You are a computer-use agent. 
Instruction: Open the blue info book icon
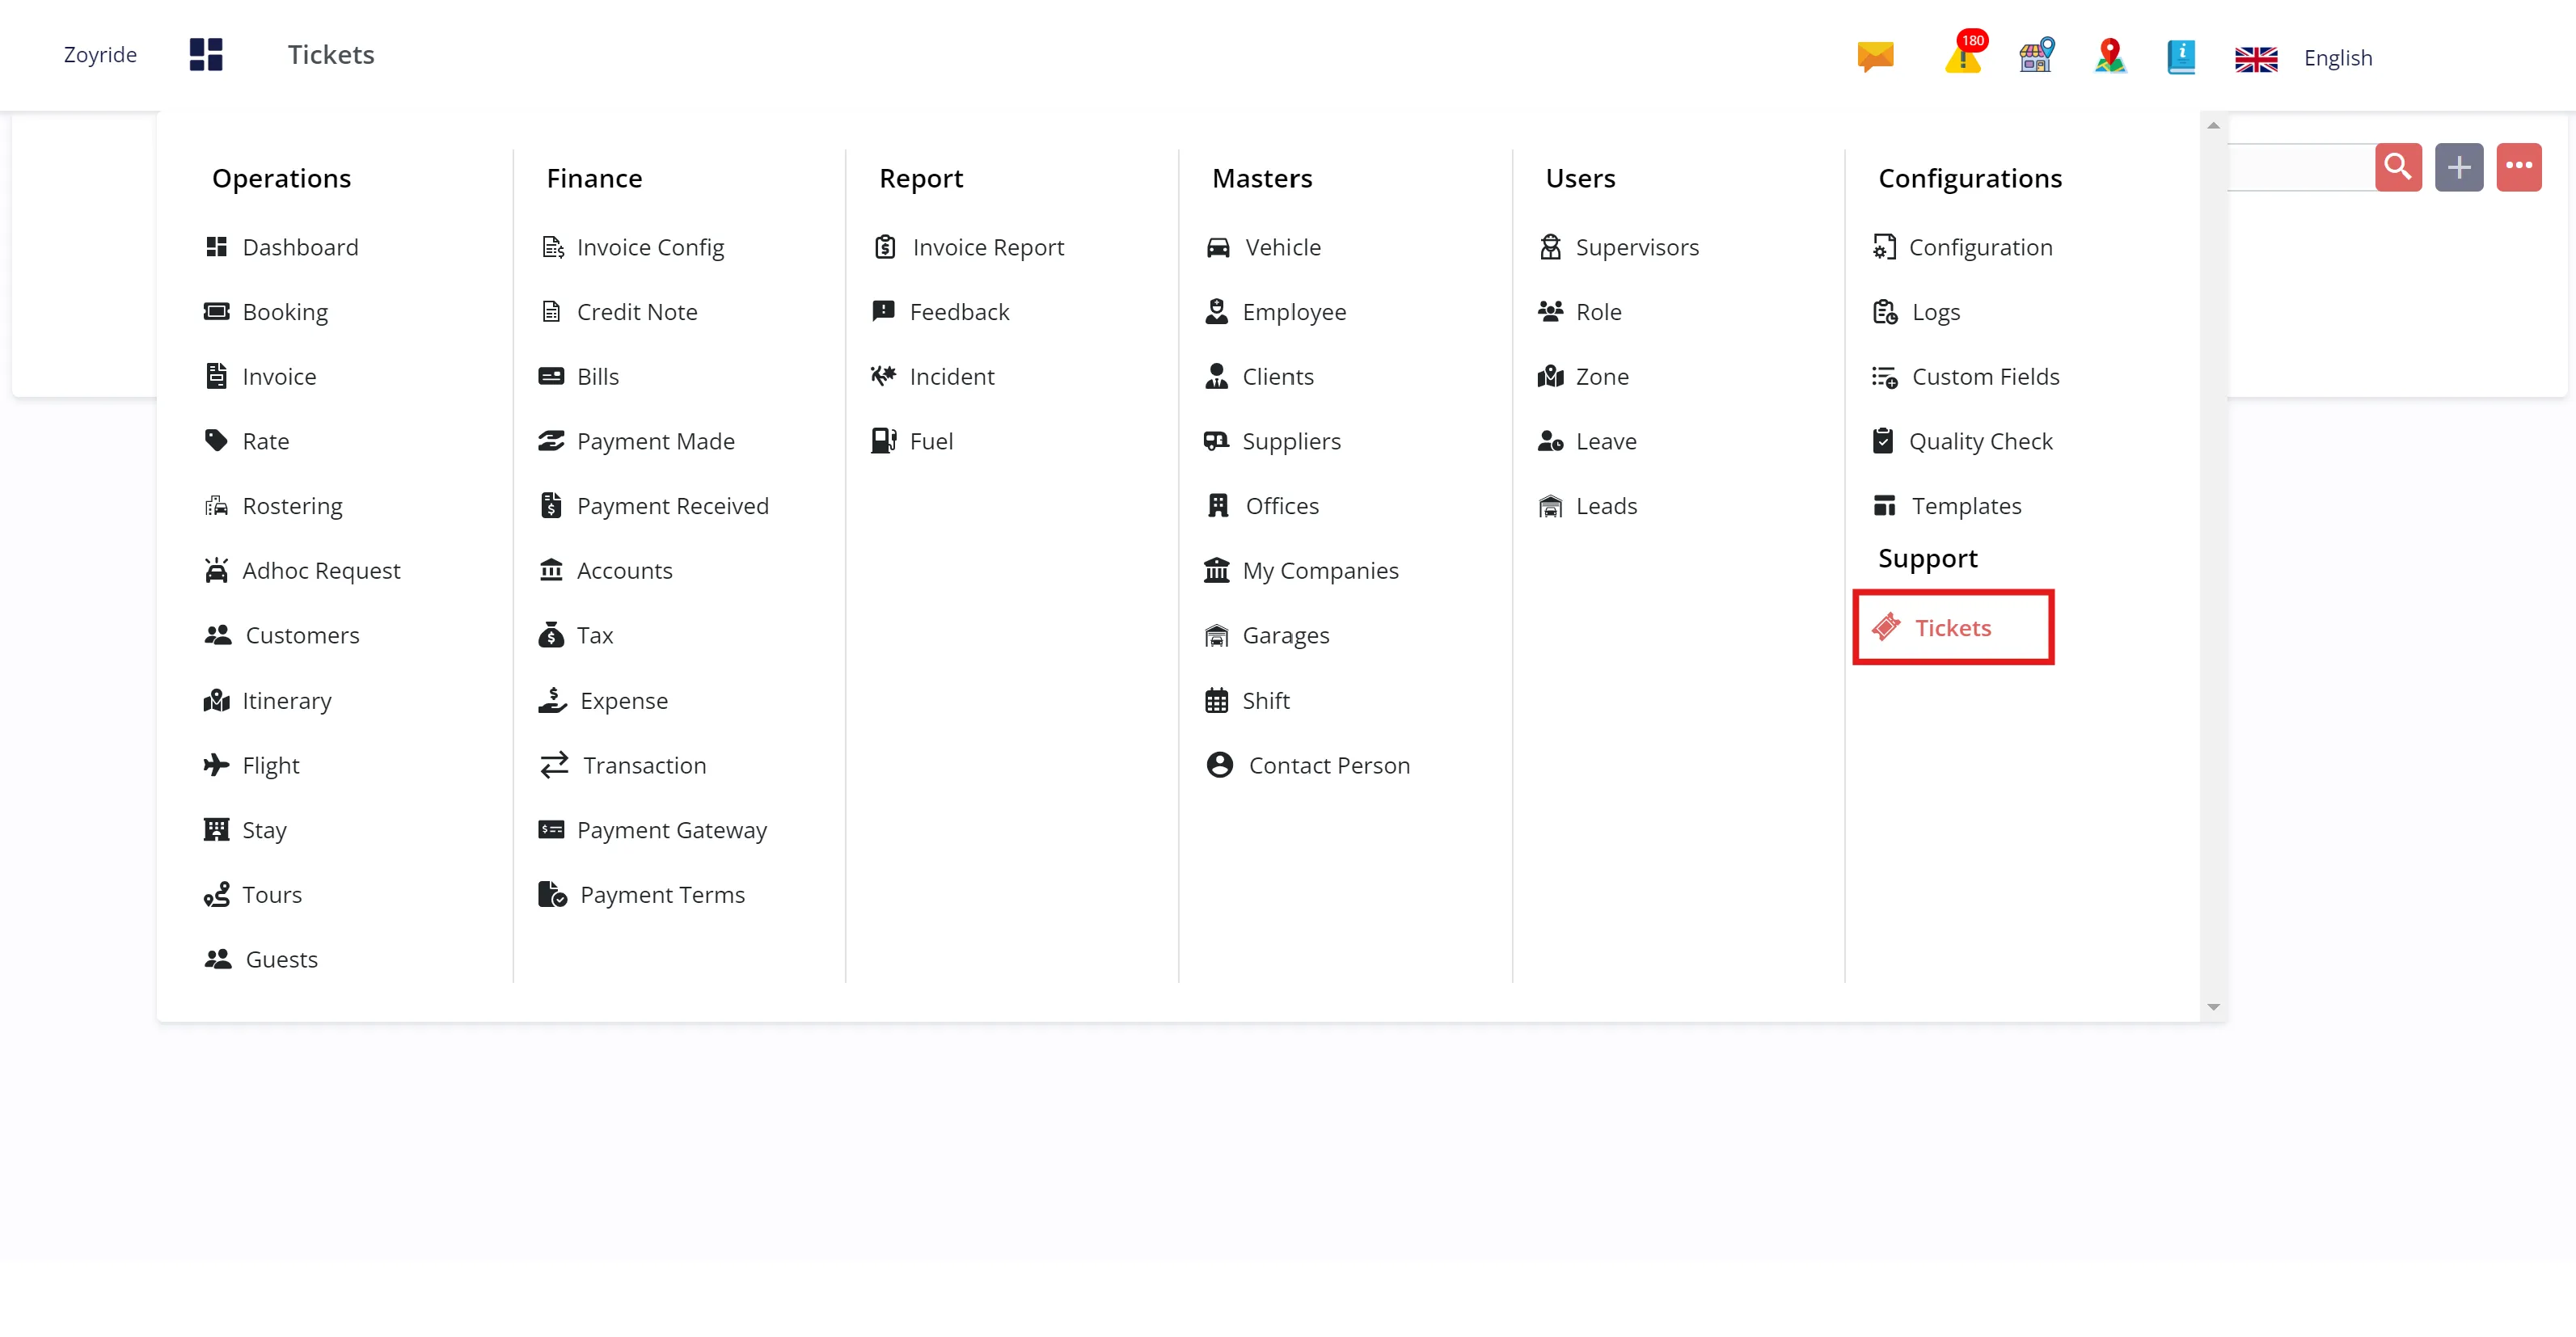[x=2181, y=57]
